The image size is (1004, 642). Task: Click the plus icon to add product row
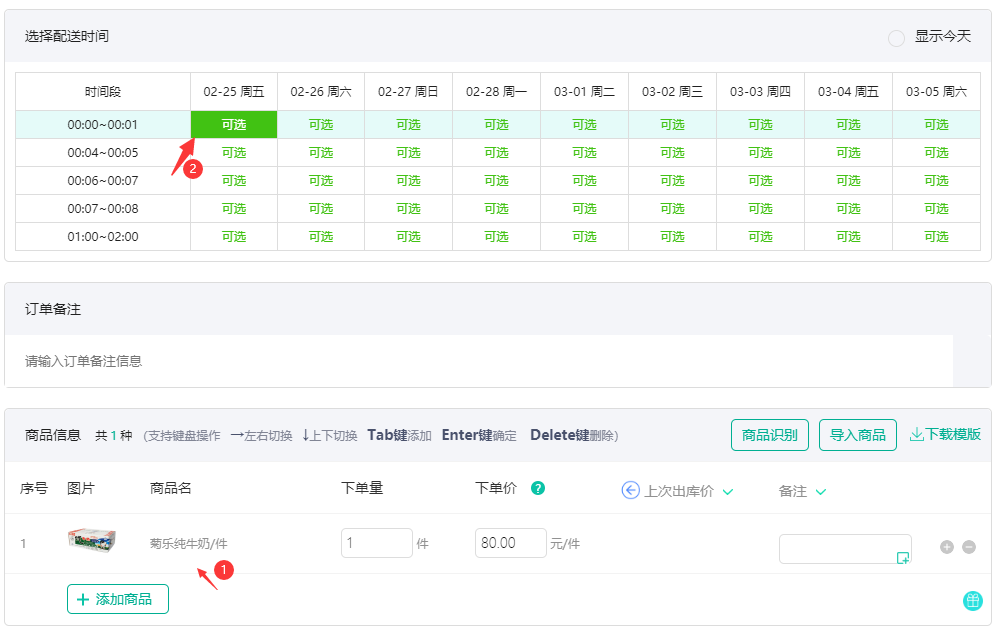pyautogui.click(x=946, y=547)
